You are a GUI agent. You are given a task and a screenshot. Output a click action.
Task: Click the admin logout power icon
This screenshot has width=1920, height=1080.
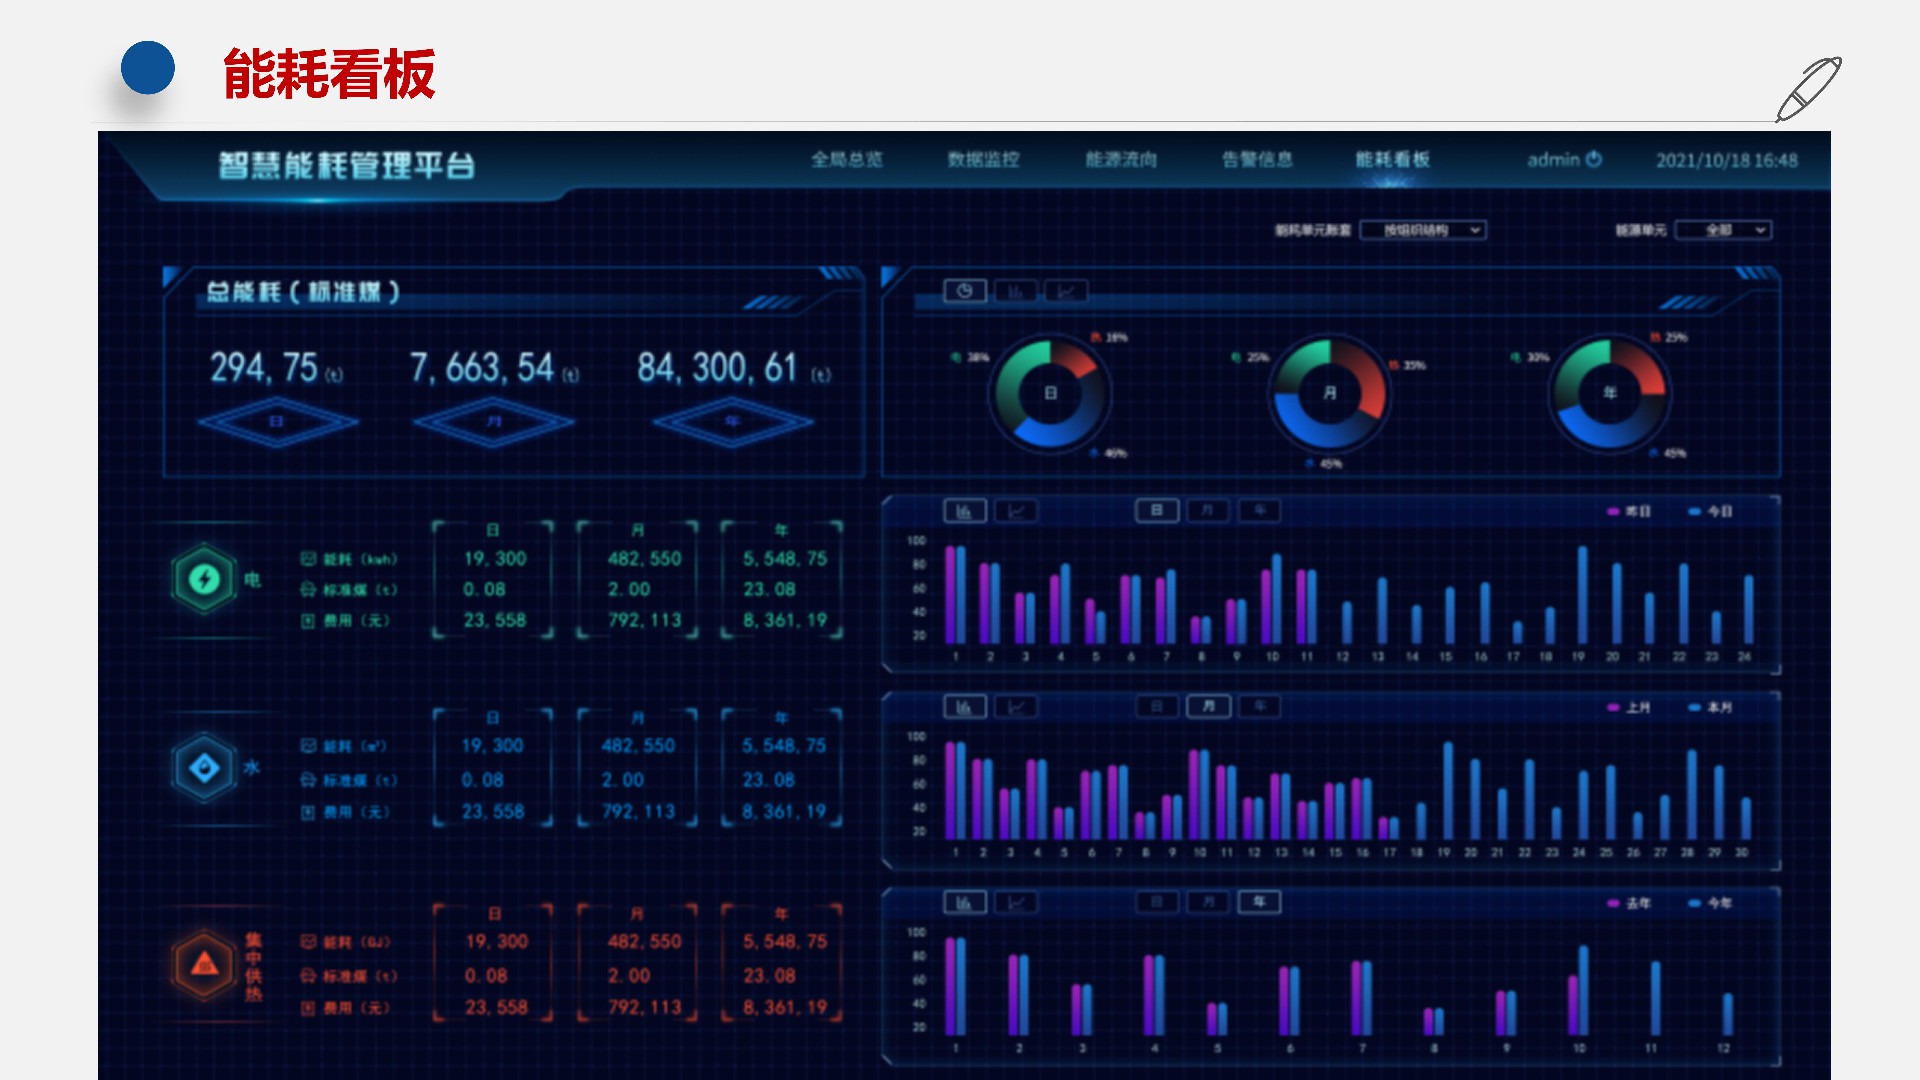point(1594,159)
